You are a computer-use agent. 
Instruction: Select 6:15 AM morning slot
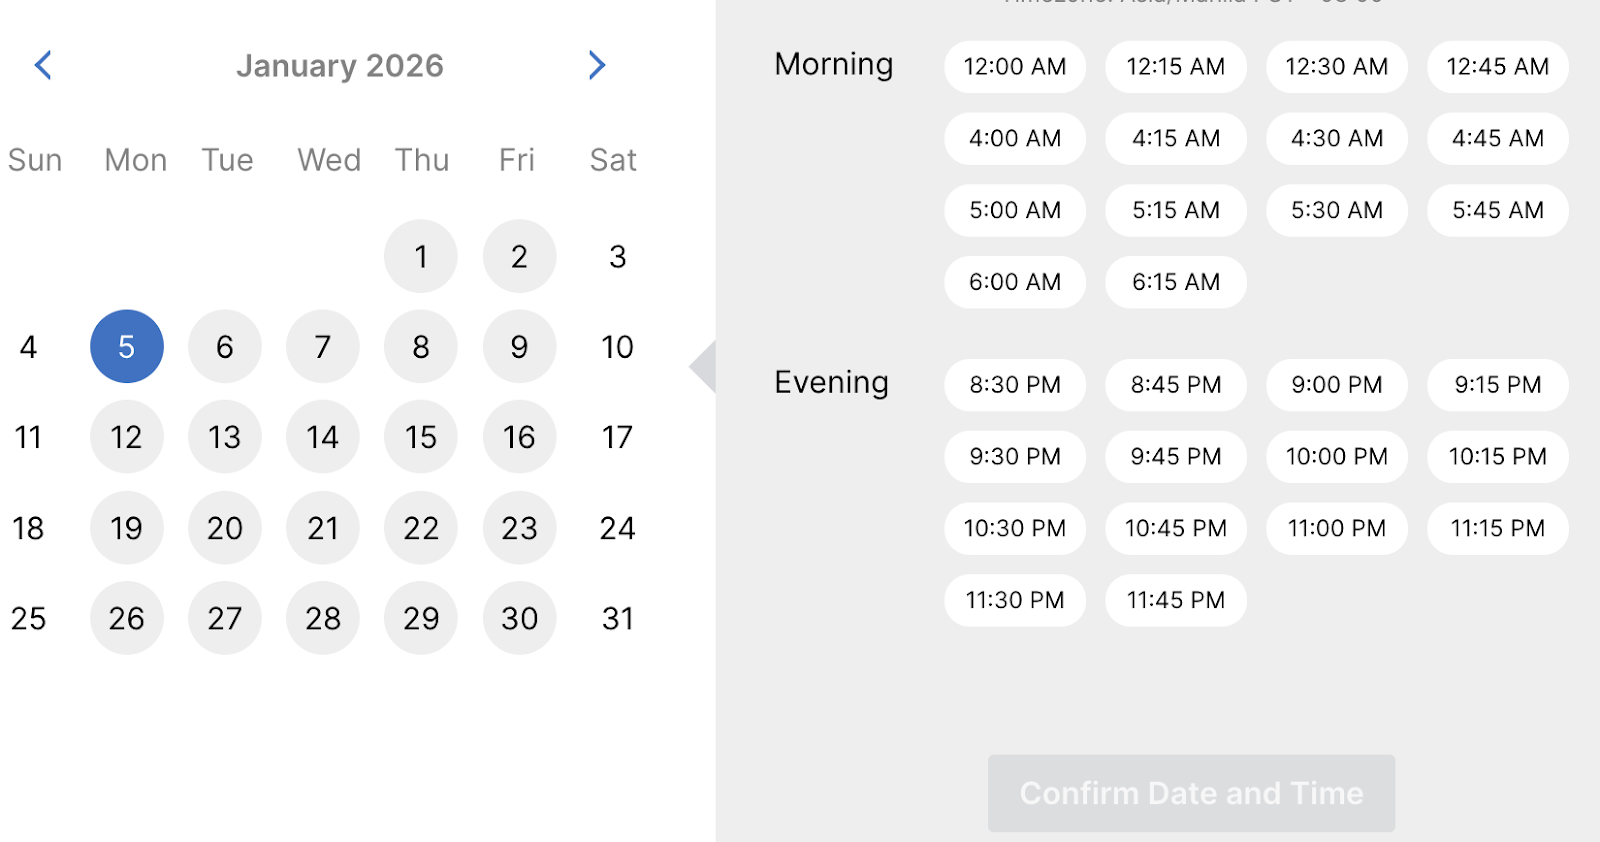click(x=1176, y=282)
